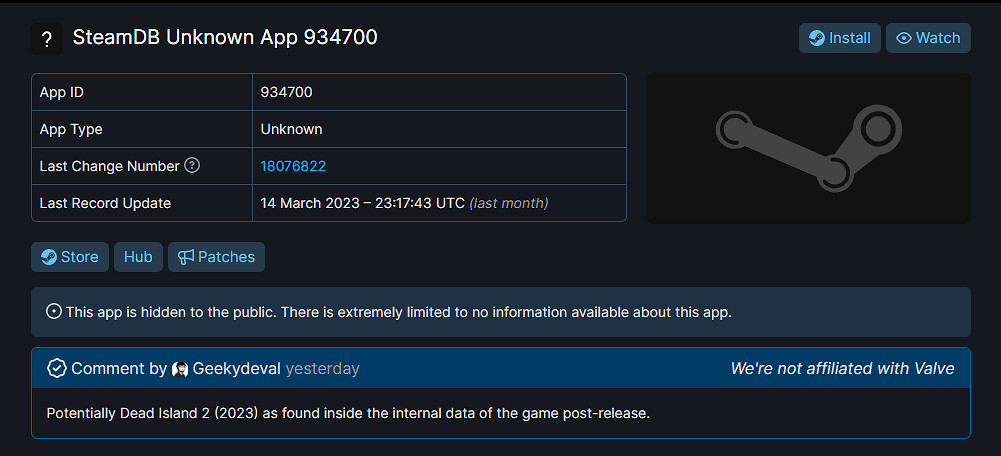Click the Steam icon in Store button
Screen dimensions: 1001x456
click(x=48, y=257)
